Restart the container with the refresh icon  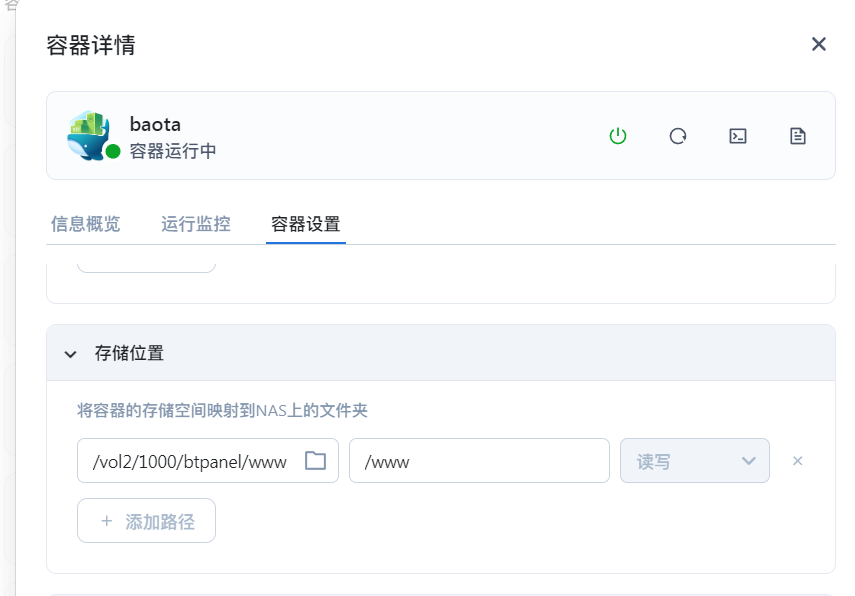(x=678, y=136)
